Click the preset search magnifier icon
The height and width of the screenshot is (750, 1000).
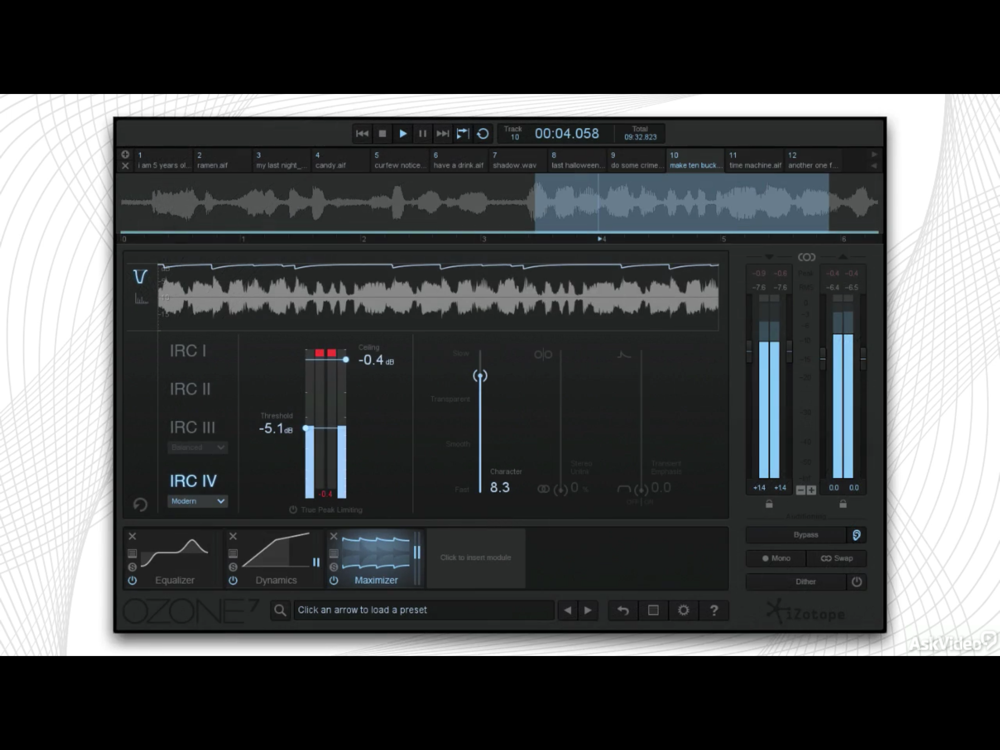click(281, 610)
